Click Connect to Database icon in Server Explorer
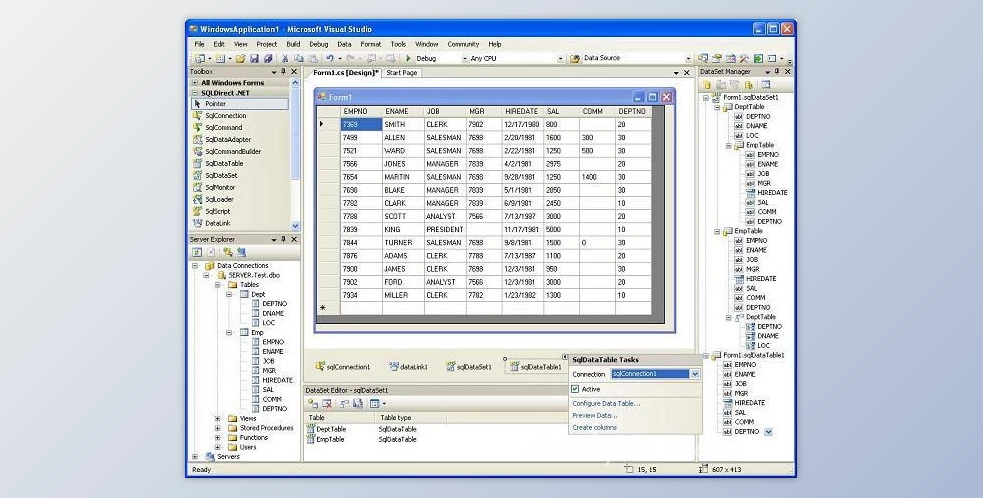983x498 pixels. click(228, 252)
